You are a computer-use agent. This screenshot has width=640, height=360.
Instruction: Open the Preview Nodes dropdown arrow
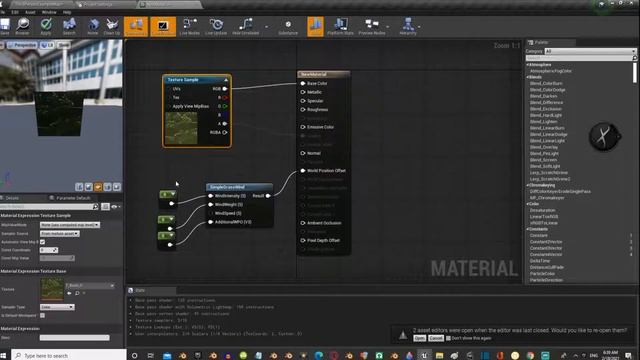point(388,27)
